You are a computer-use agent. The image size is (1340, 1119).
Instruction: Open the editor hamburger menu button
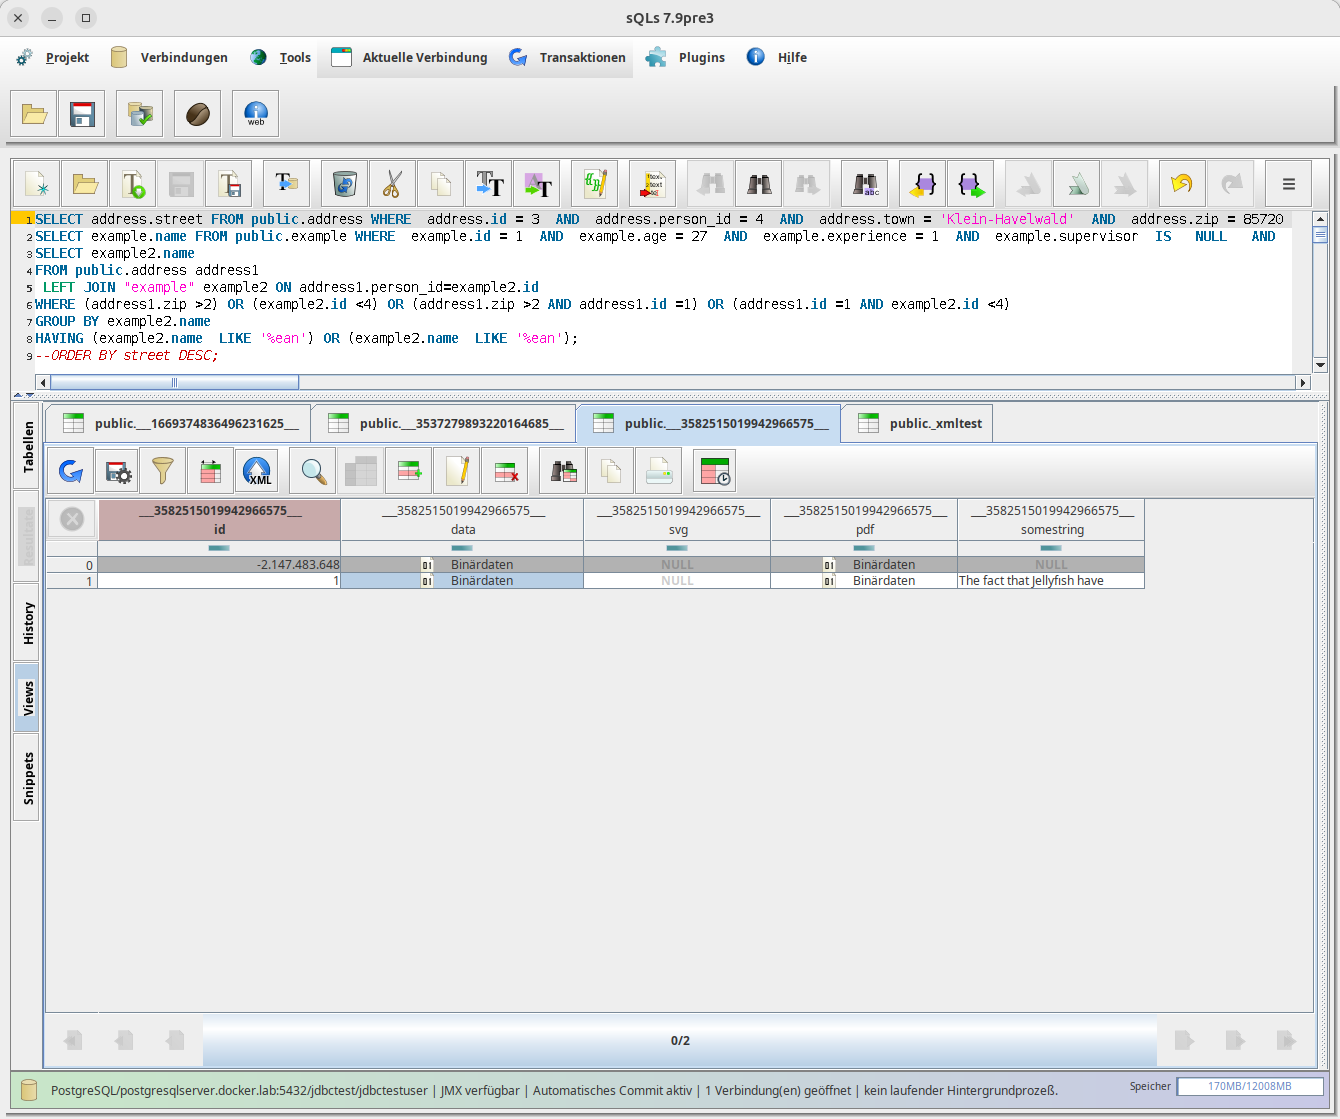click(x=1289, y=184)
